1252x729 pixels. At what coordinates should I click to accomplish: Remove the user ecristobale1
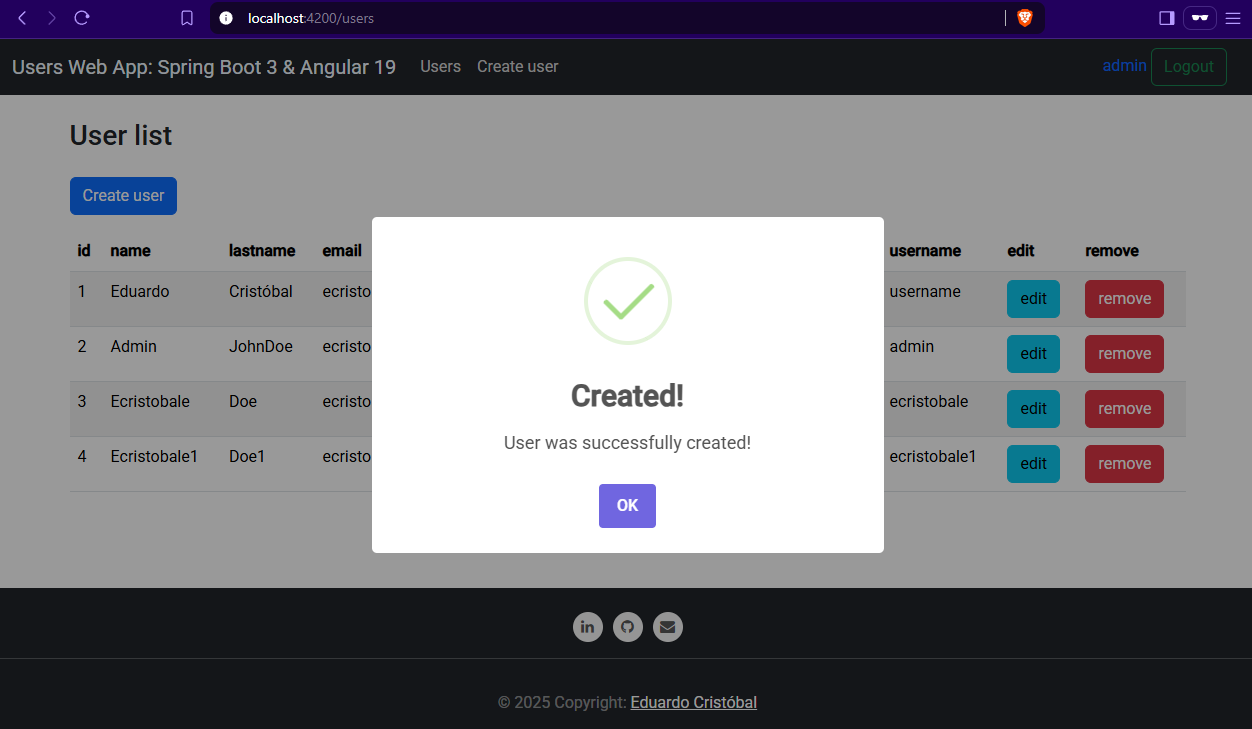1124,464
